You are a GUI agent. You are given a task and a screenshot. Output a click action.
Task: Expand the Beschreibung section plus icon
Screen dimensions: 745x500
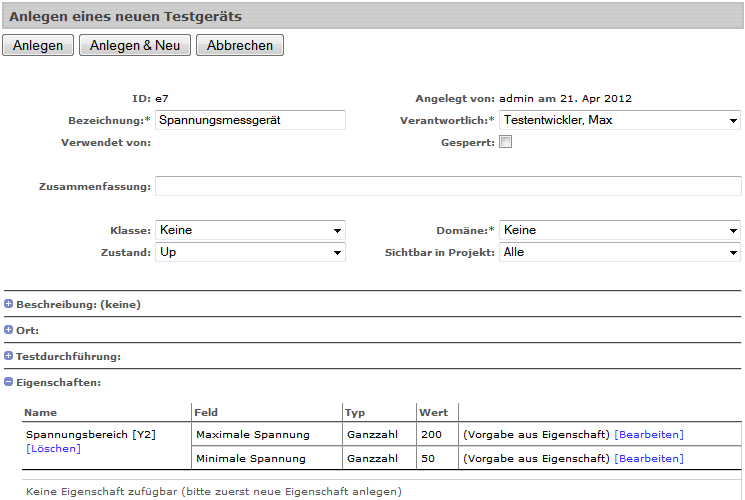(9, 304)
